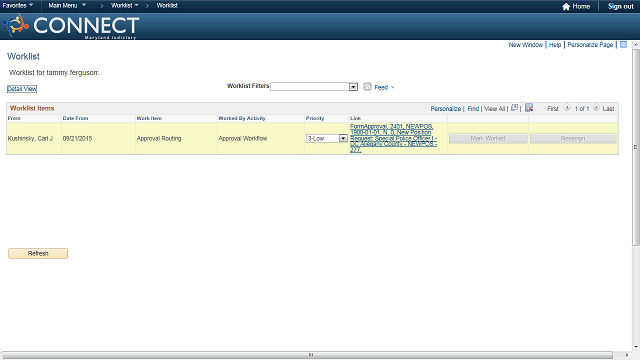Click the page icon beside Personalize Page
Image resolution: width=640 pixels, height=360 pixels.
coord(623,44)
